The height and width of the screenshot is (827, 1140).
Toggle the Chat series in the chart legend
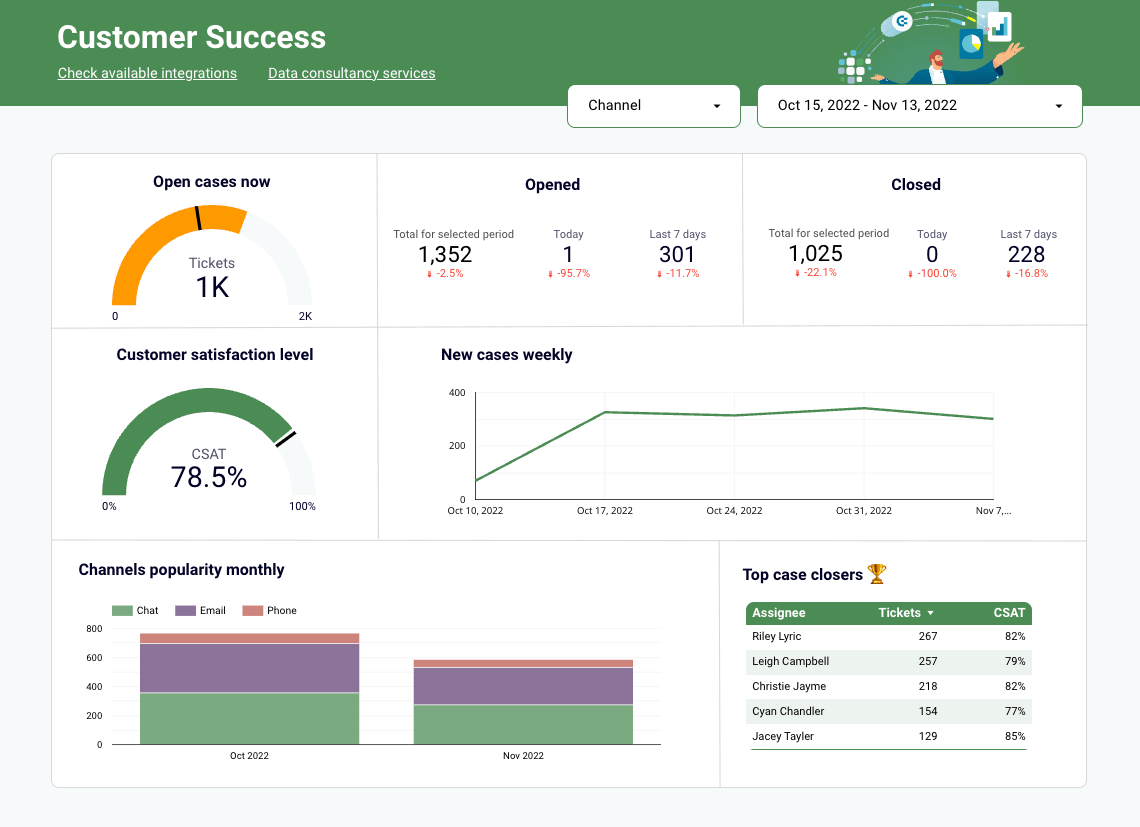pos(135,610)
